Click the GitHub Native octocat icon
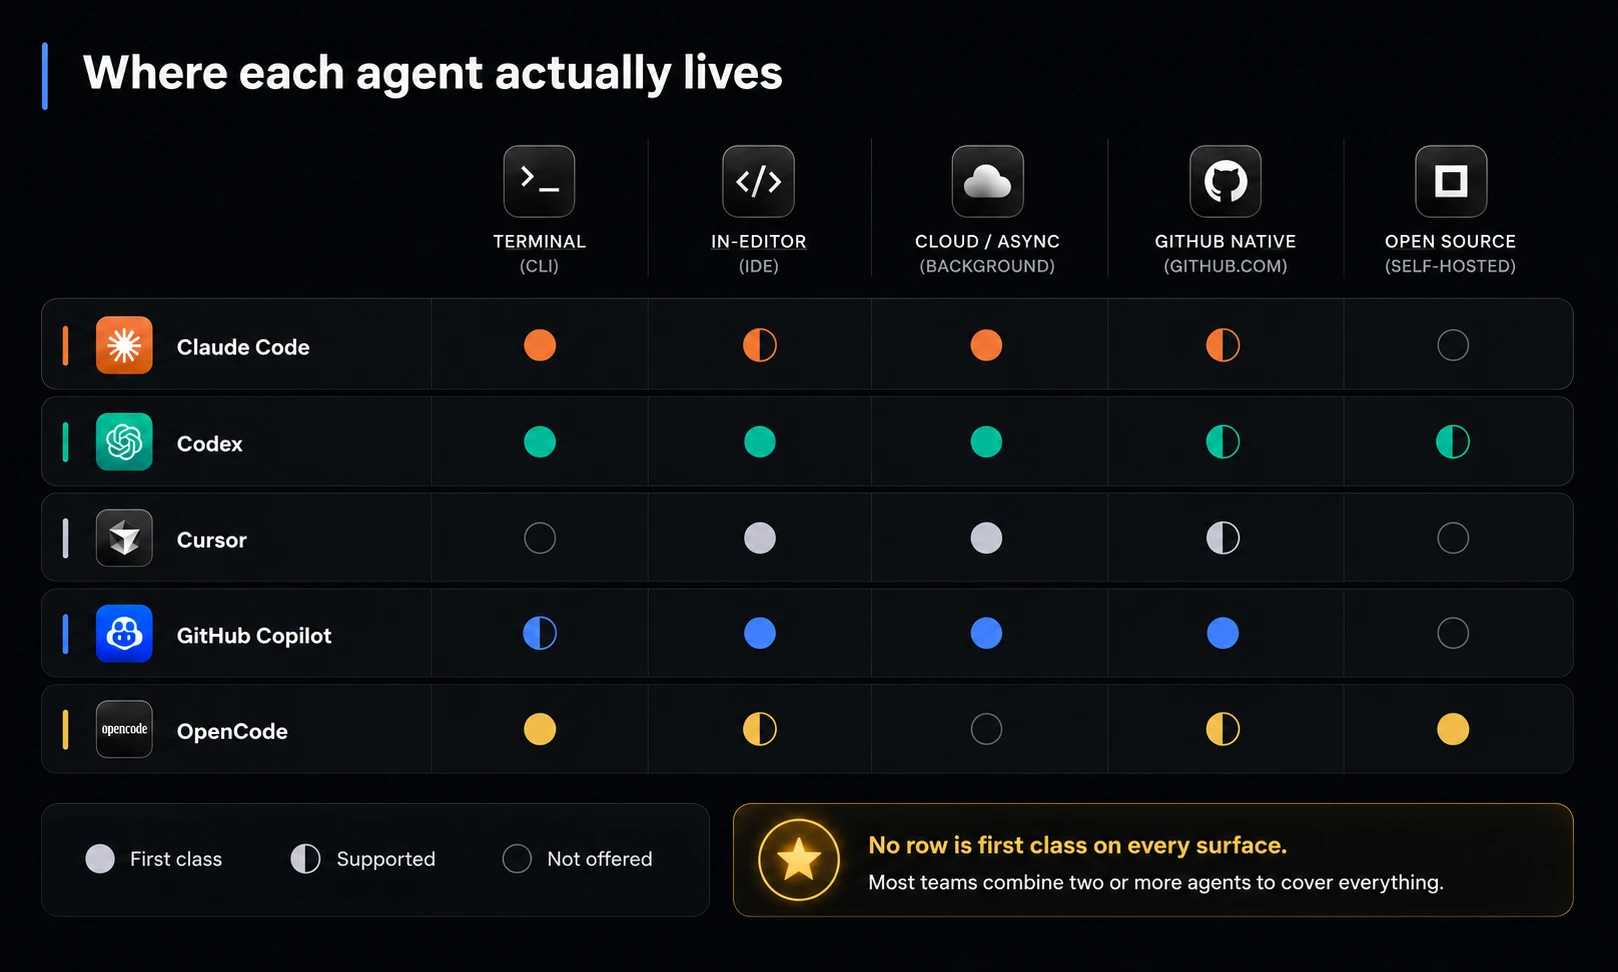This screenshot has height=972, width=1618. click(1225, 181)
